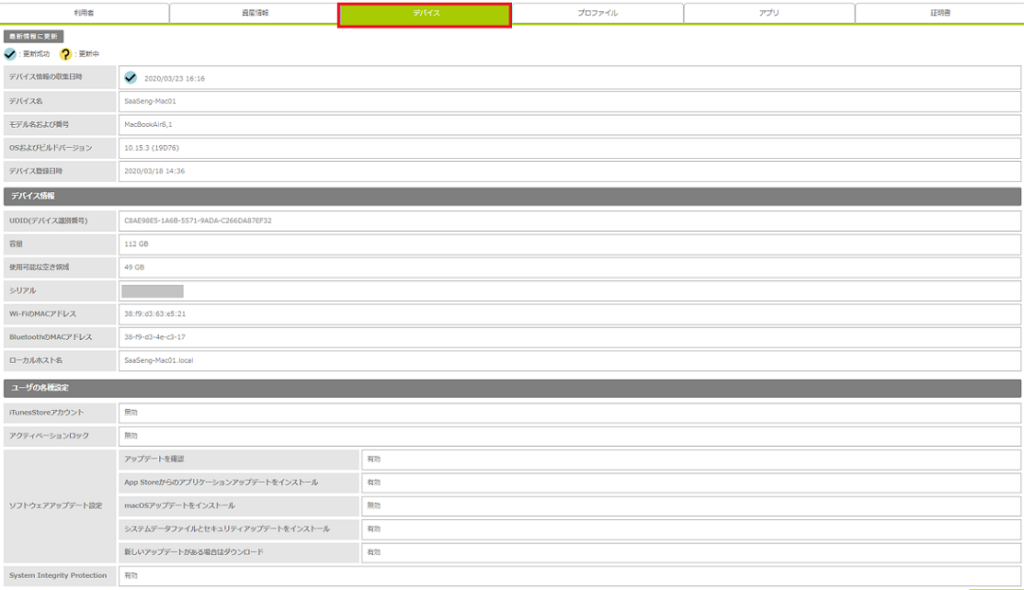
Task: Open the プロファイル tab
Action: [x=597, y=14]
